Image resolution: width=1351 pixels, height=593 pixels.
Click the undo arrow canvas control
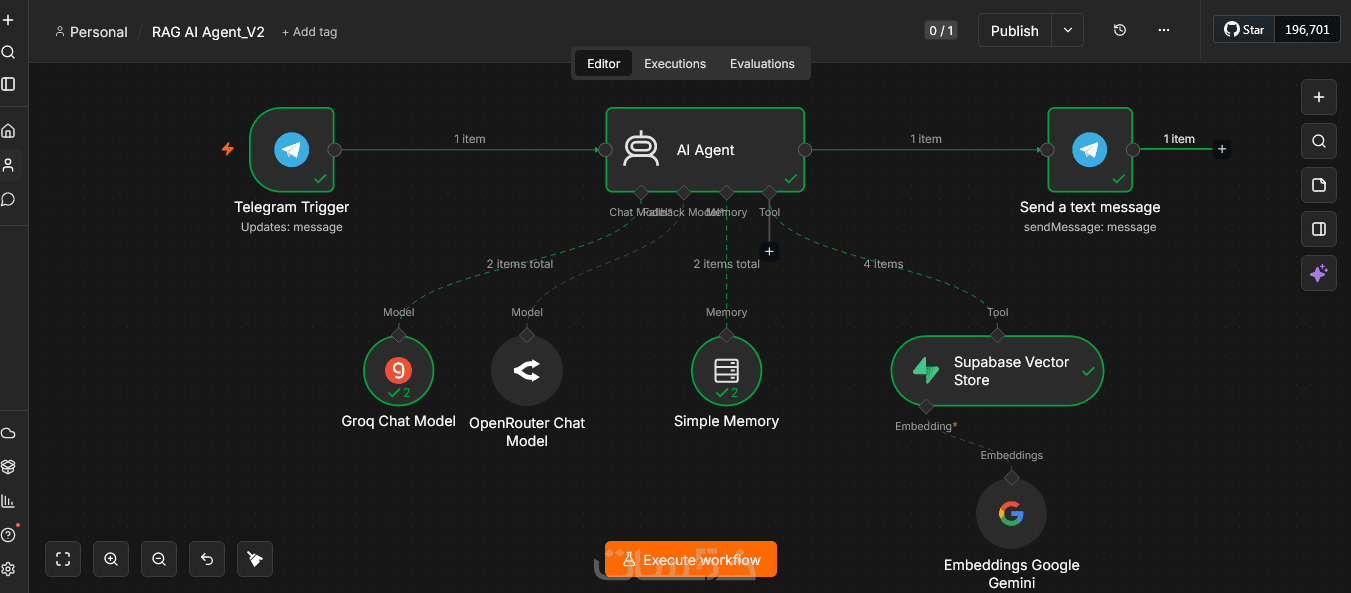tap(207, 559)
